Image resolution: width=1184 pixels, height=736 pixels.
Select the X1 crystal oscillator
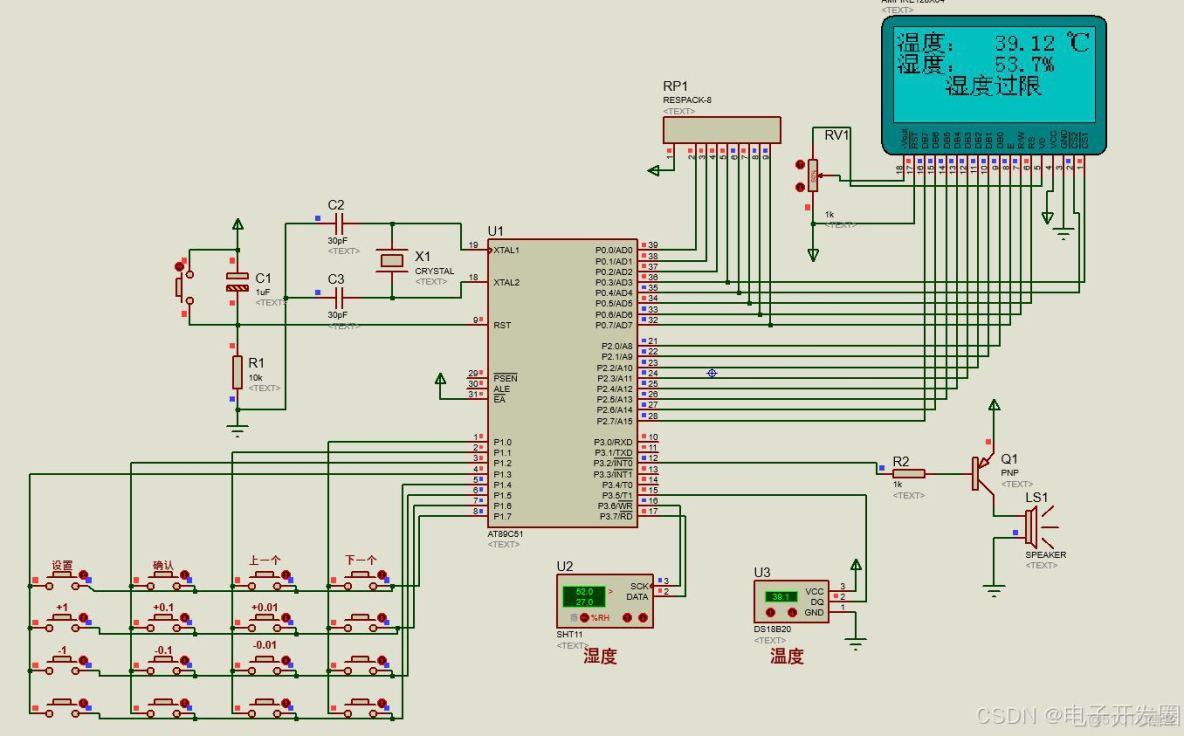(x=392, y=258)
